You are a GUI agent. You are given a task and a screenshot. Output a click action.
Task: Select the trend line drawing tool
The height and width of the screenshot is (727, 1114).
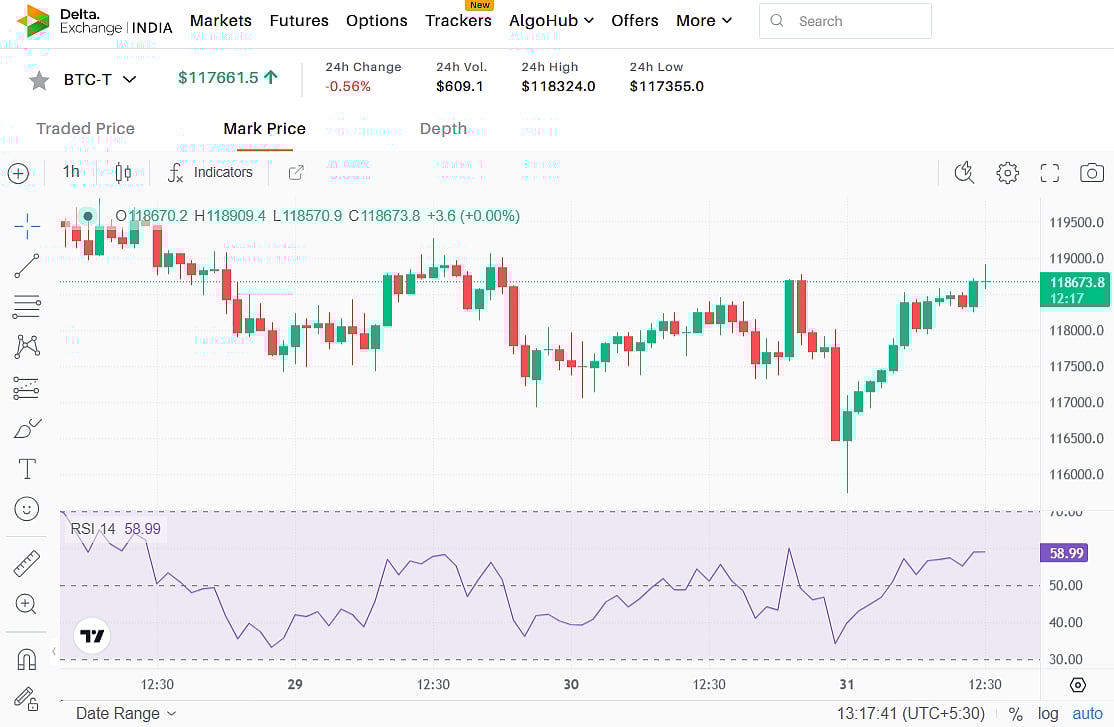[26, 266]
